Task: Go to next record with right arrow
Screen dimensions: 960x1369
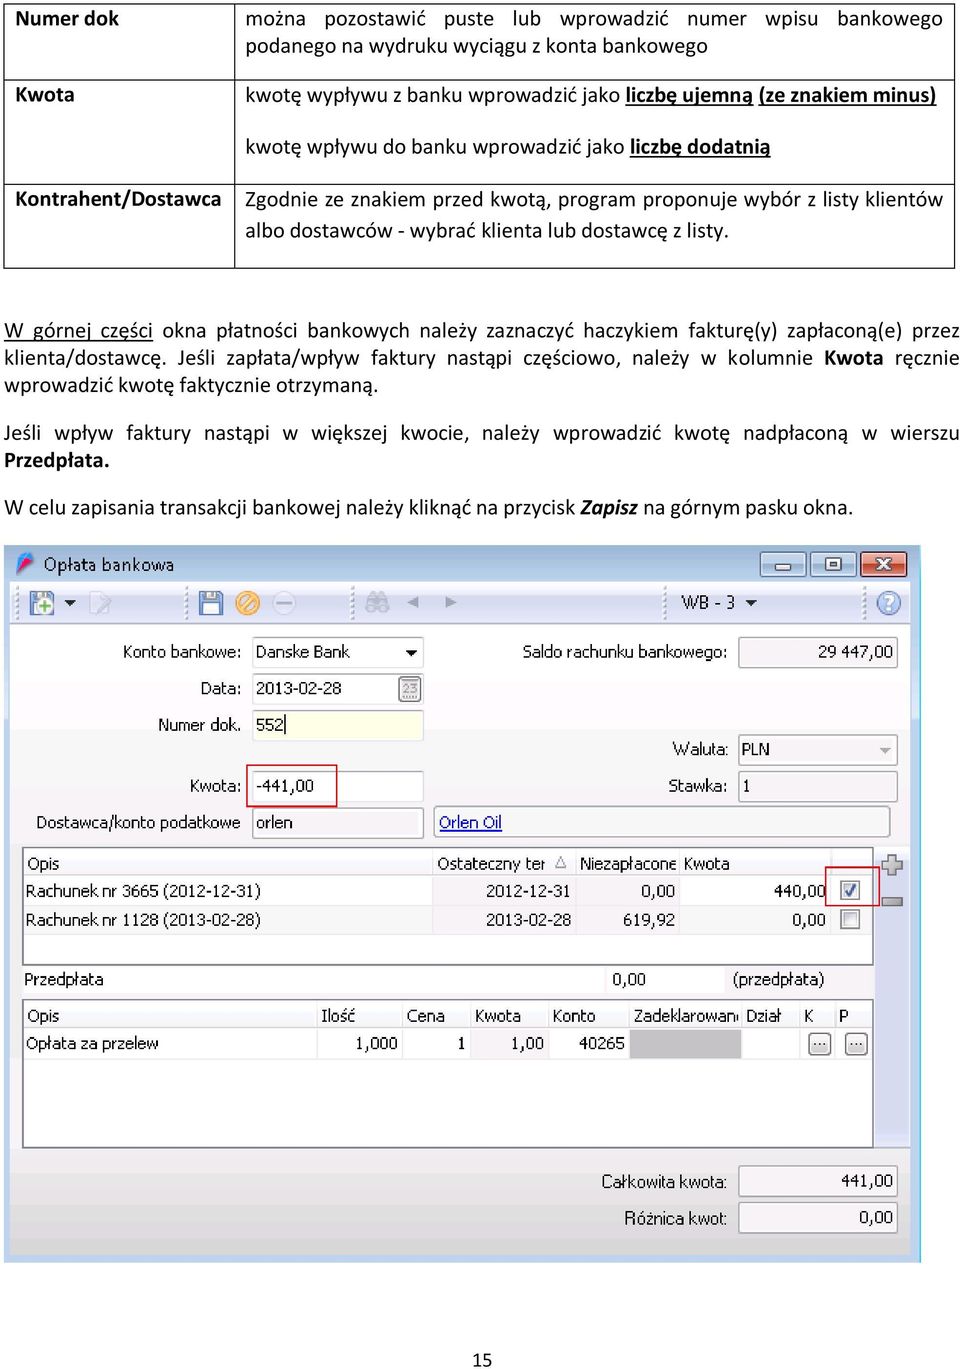Action: coord(450,602)
